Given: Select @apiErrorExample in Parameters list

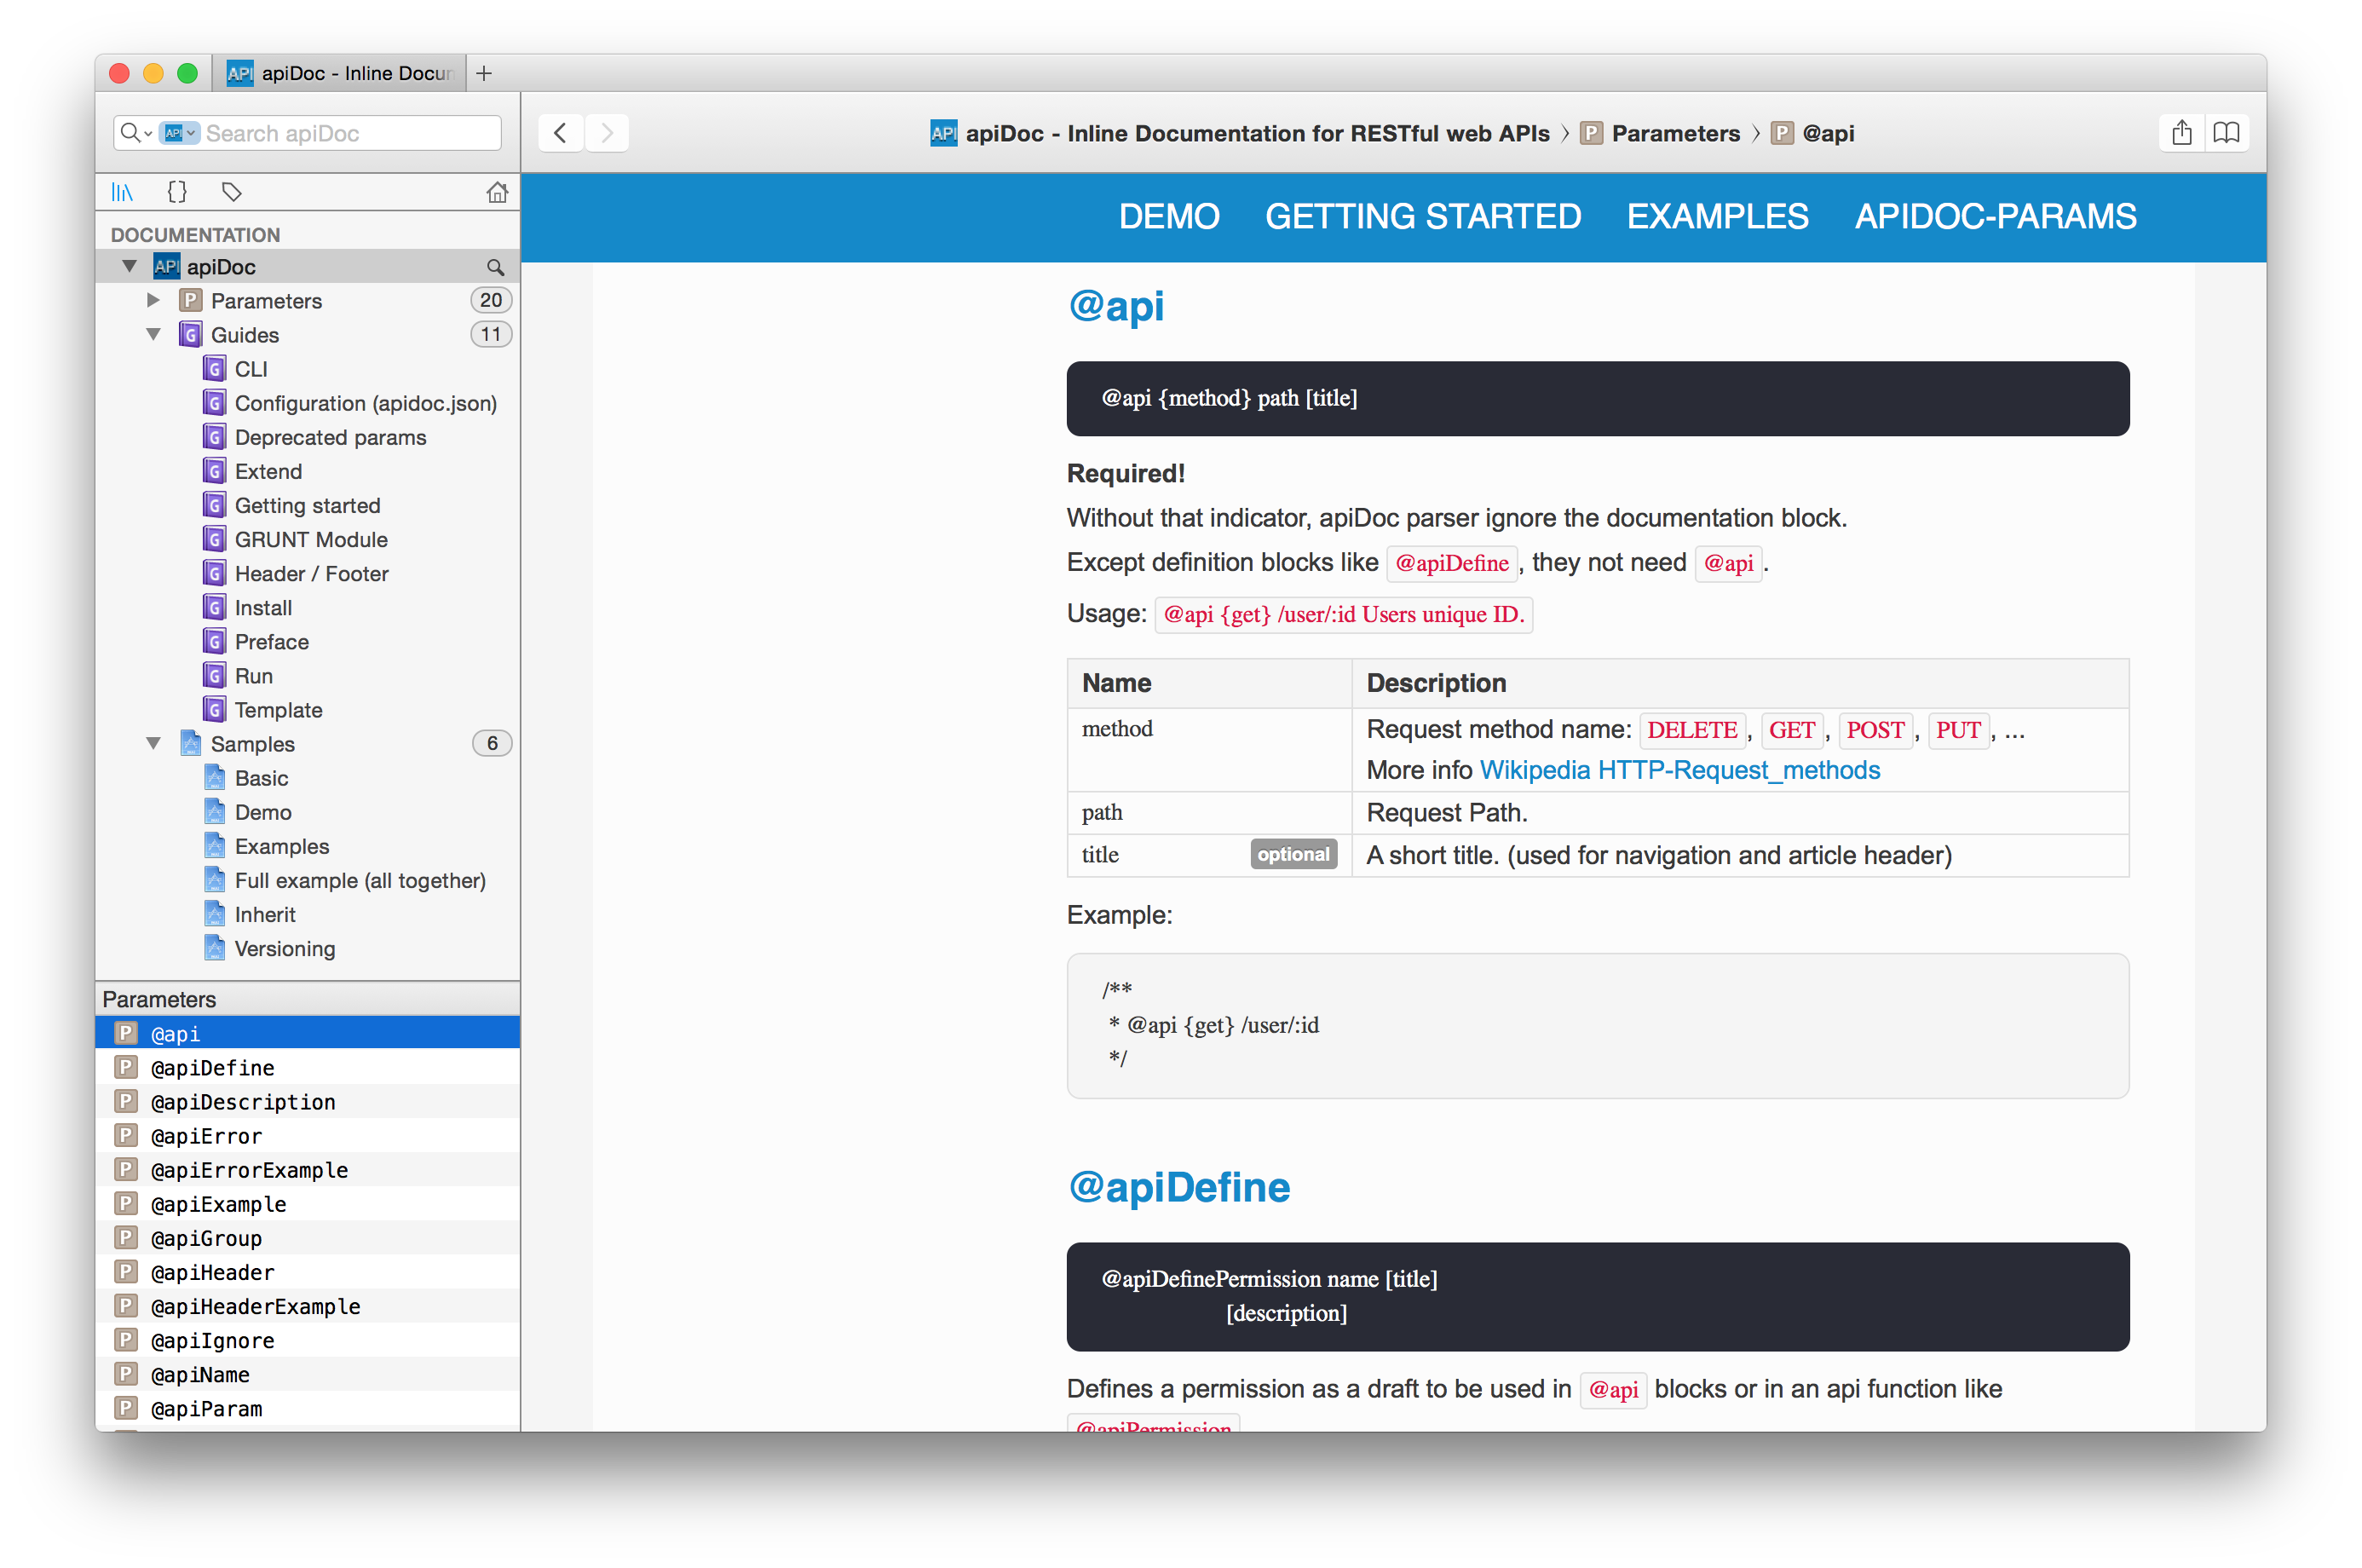Looking at the screenshot, I should 249,1170.
